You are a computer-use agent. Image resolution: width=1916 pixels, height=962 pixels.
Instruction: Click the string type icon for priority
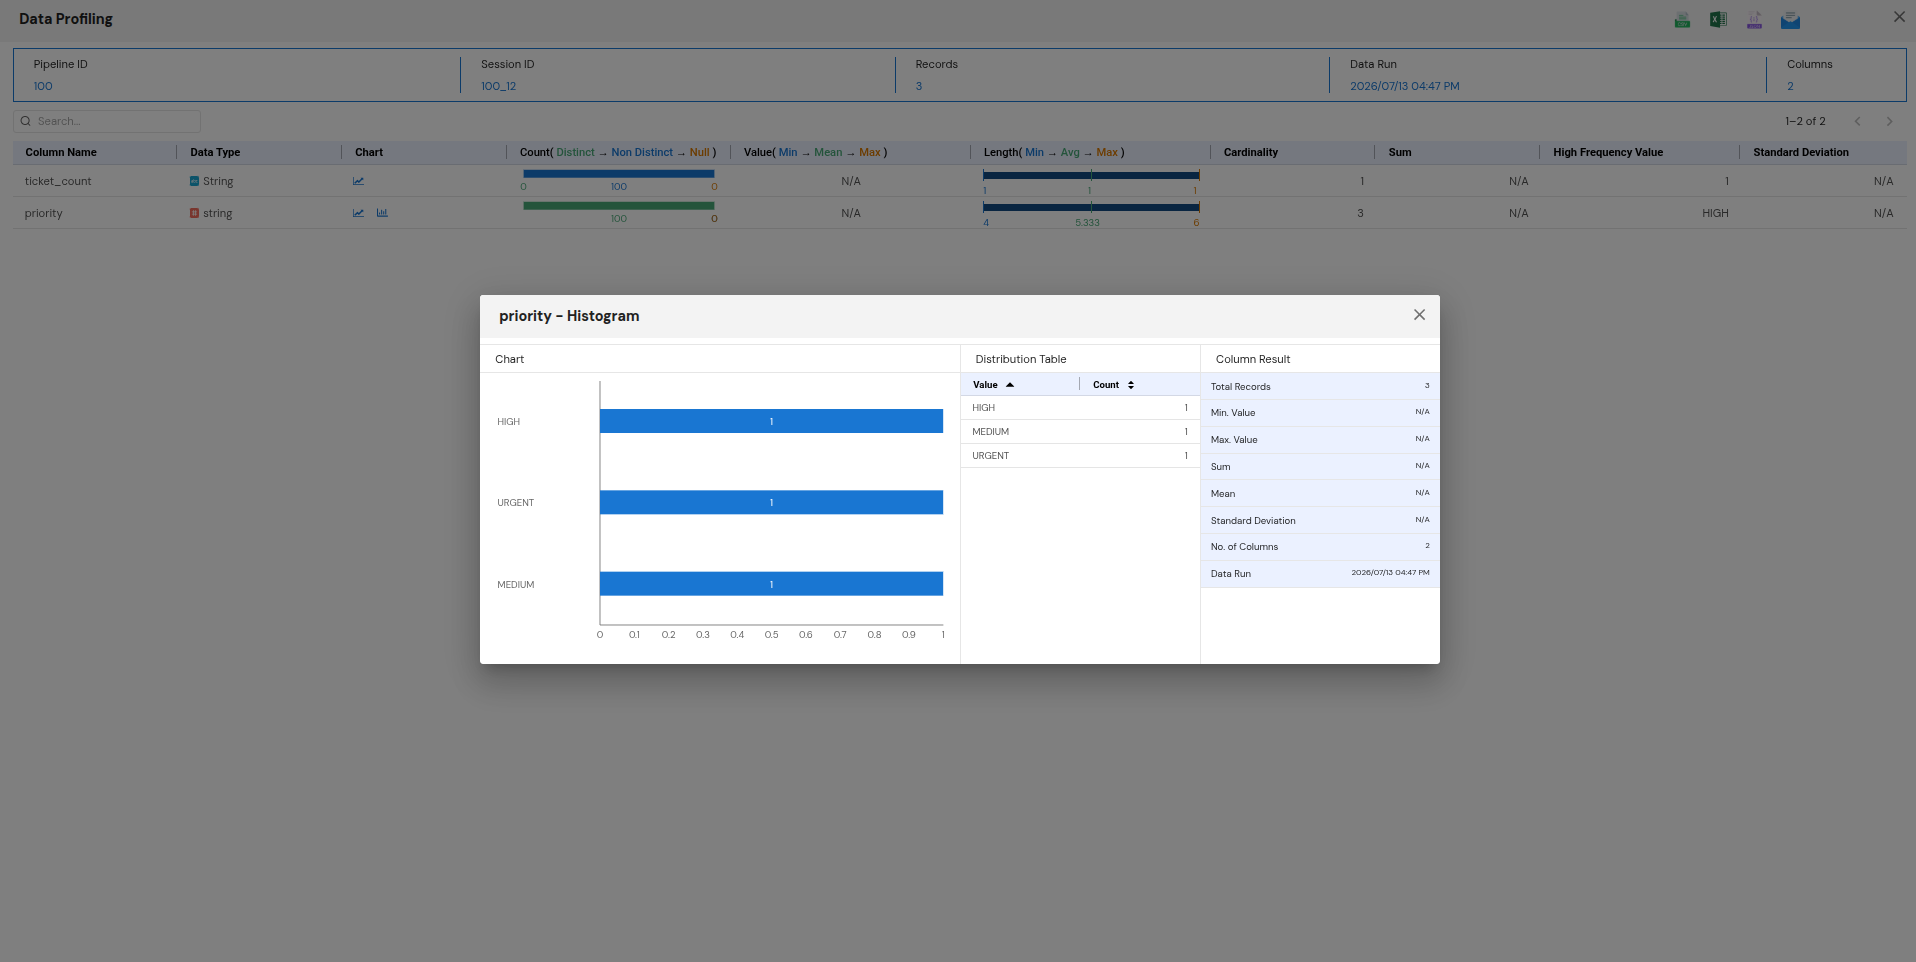194,213
